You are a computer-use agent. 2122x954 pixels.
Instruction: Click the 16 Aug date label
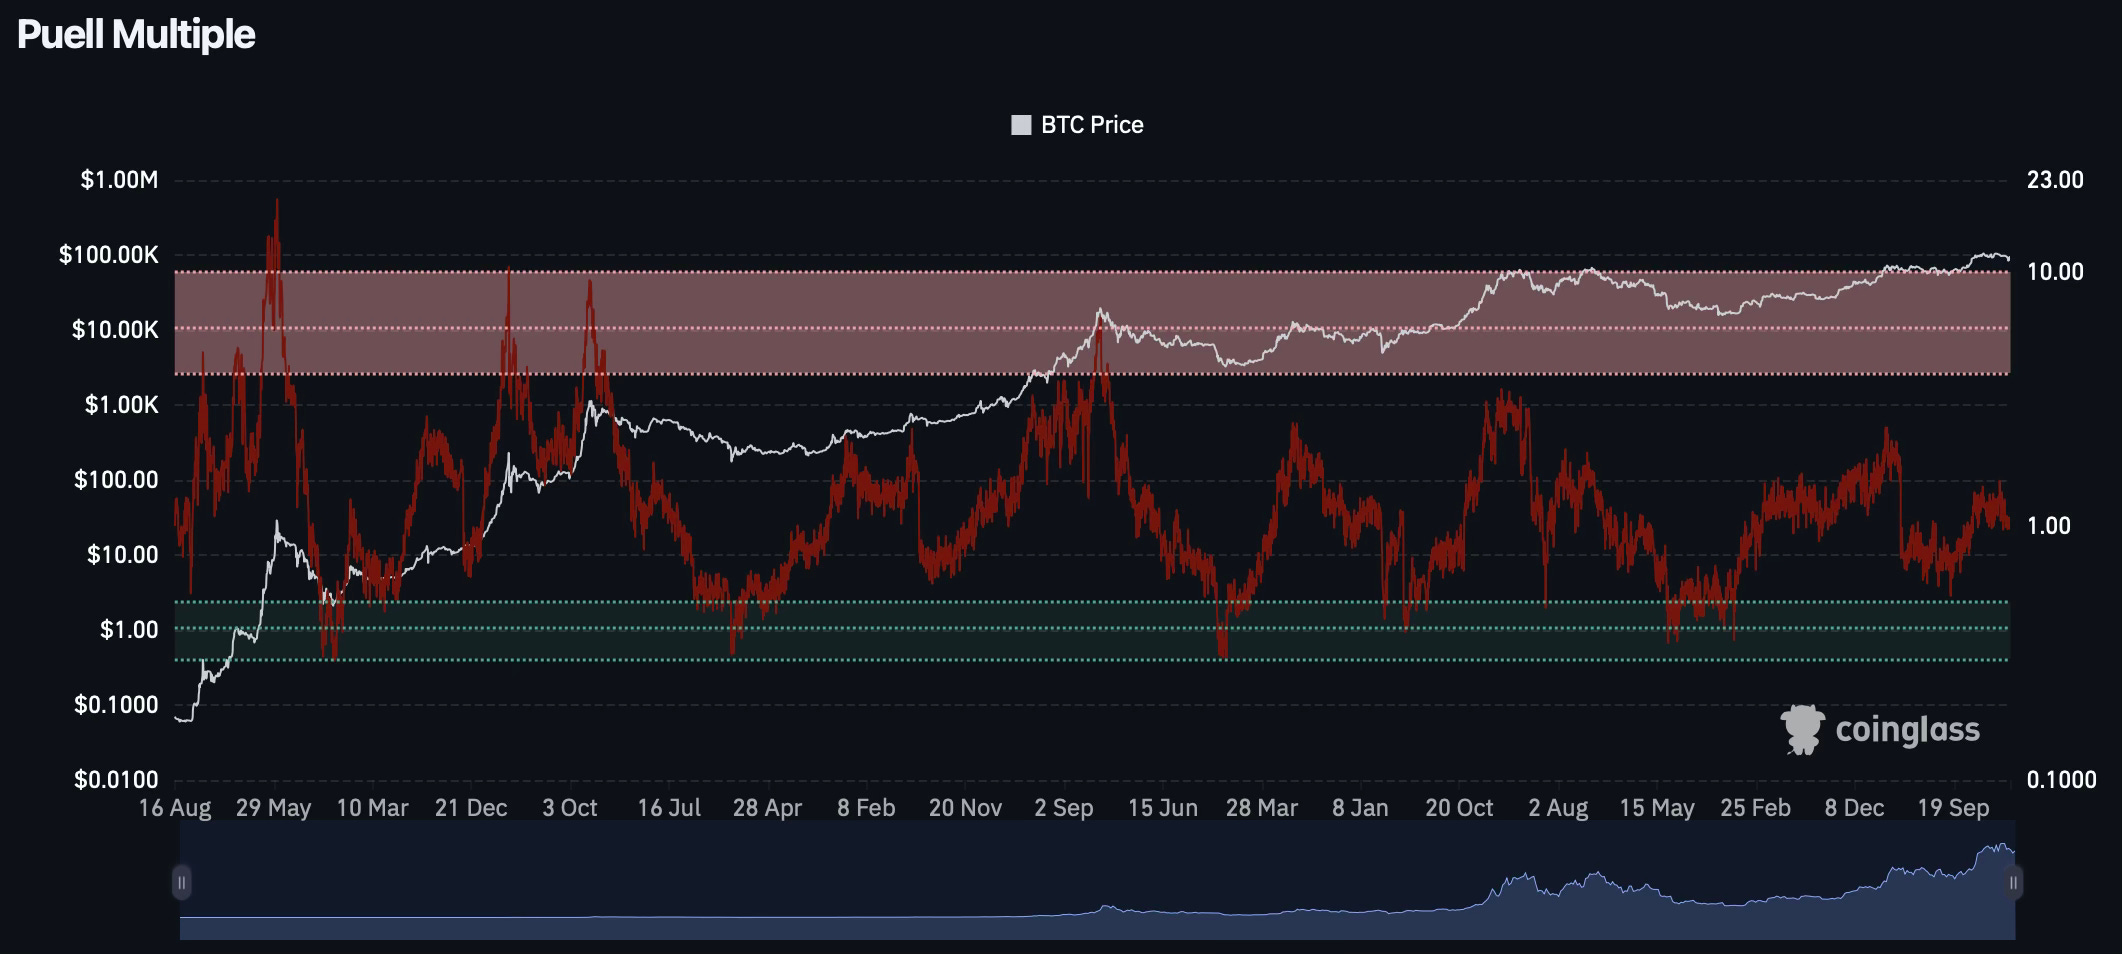pos(175,808)
